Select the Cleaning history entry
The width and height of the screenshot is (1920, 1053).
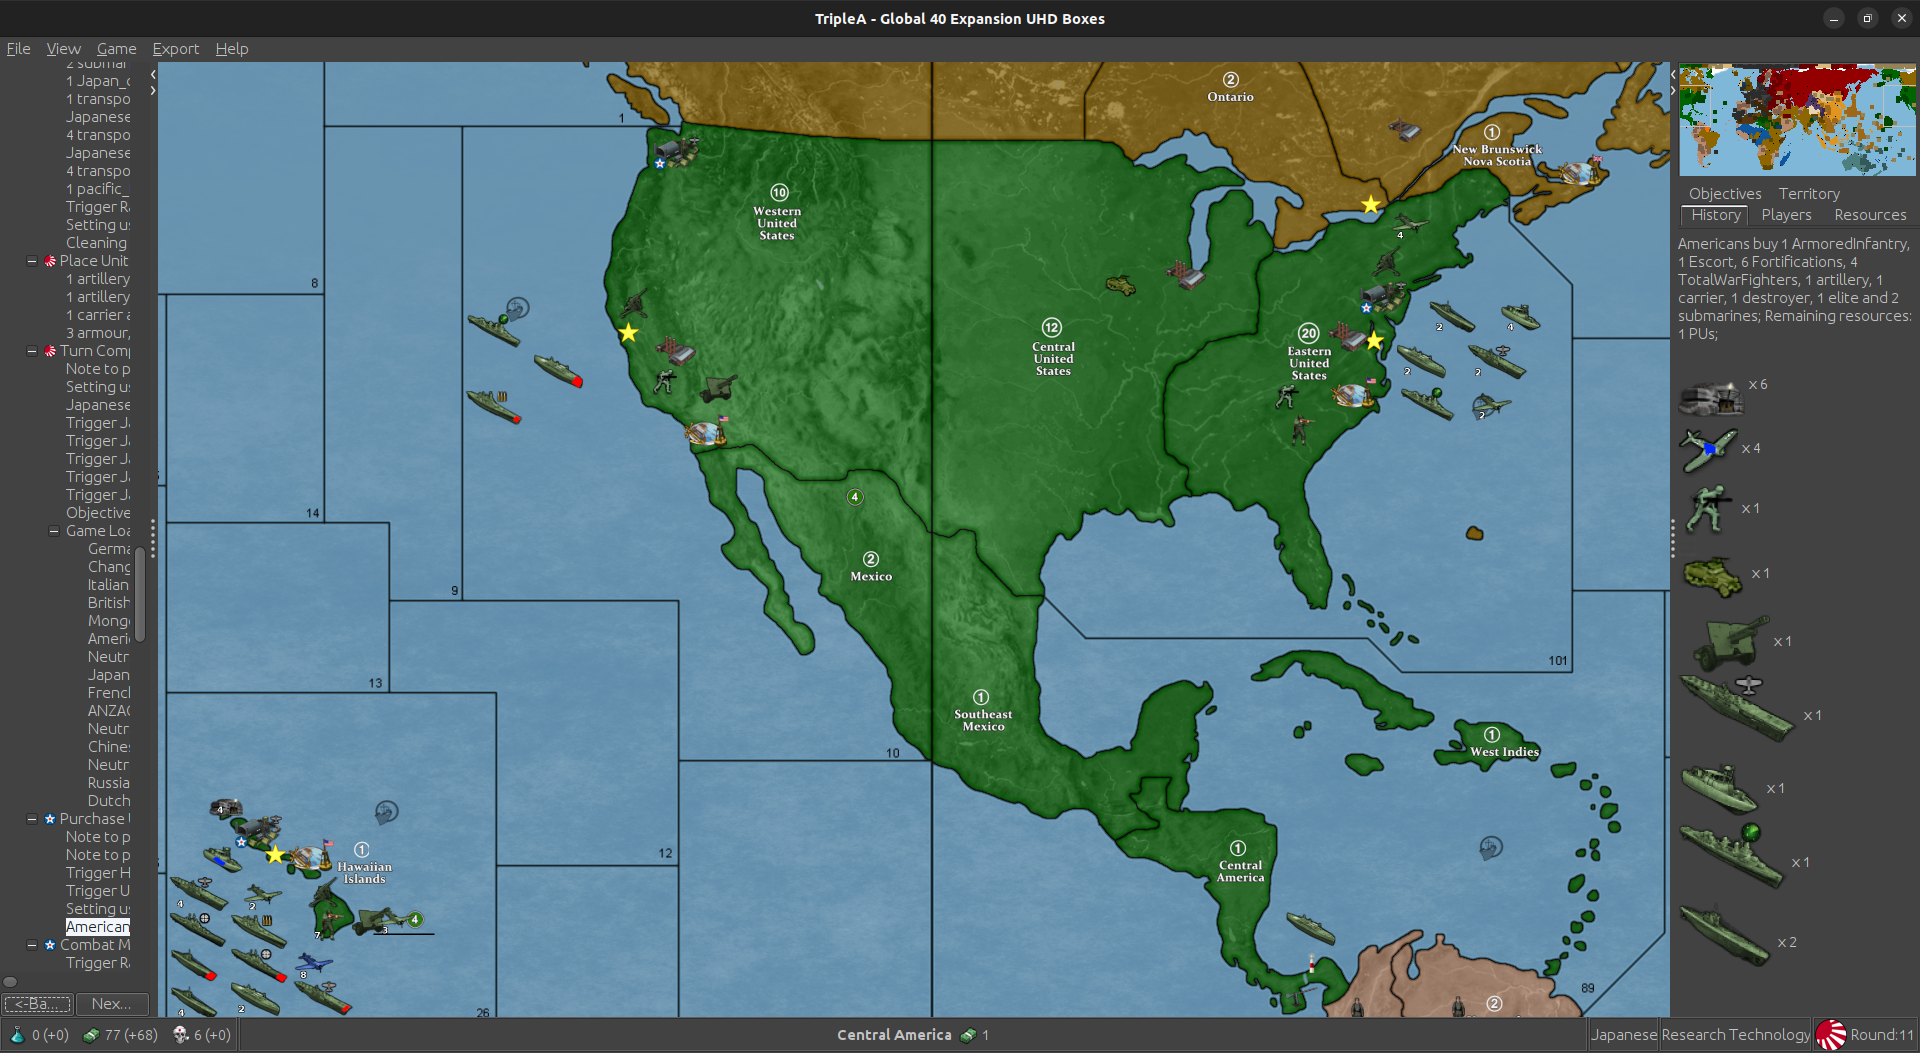point(96,243)
